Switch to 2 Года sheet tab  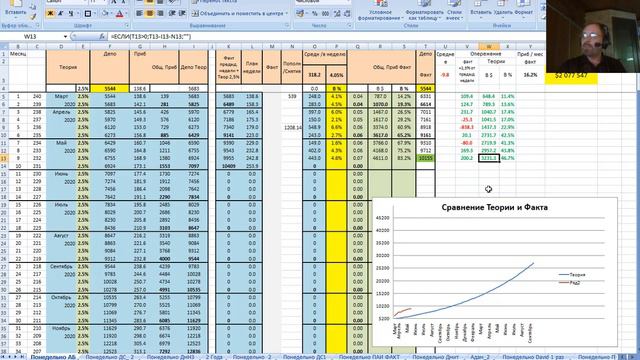click(214, 357)
